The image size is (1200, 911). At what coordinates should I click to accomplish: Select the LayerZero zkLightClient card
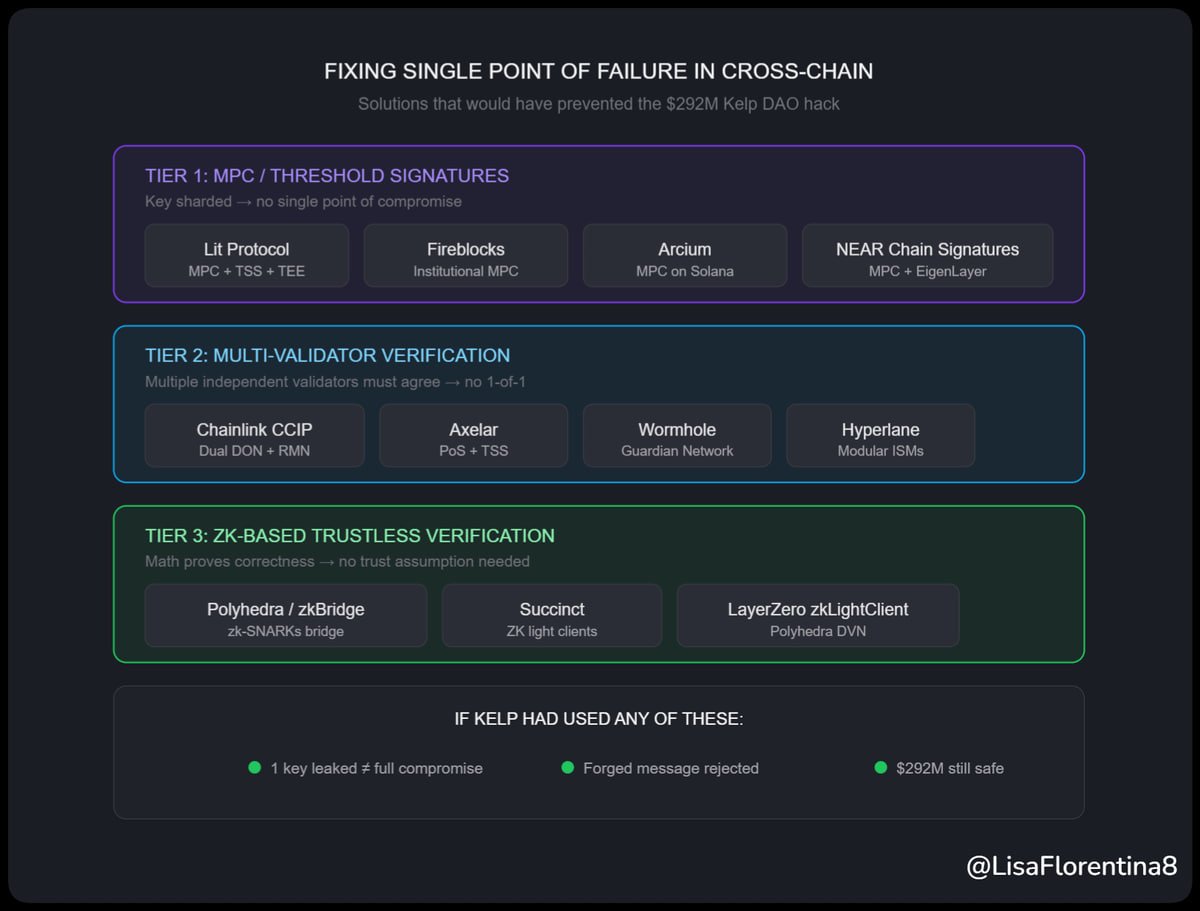818,616
